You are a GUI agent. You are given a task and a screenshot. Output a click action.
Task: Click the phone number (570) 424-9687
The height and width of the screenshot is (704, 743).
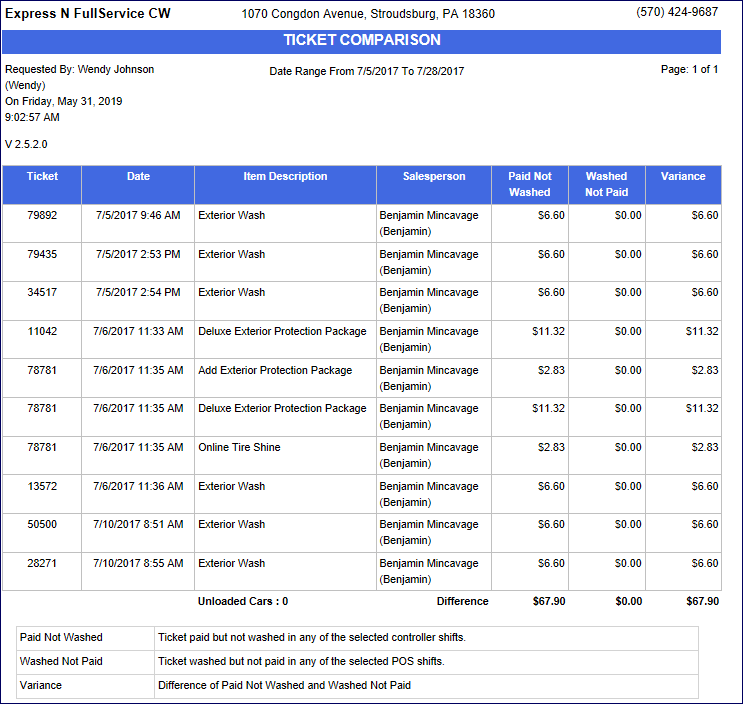point(677,13)
